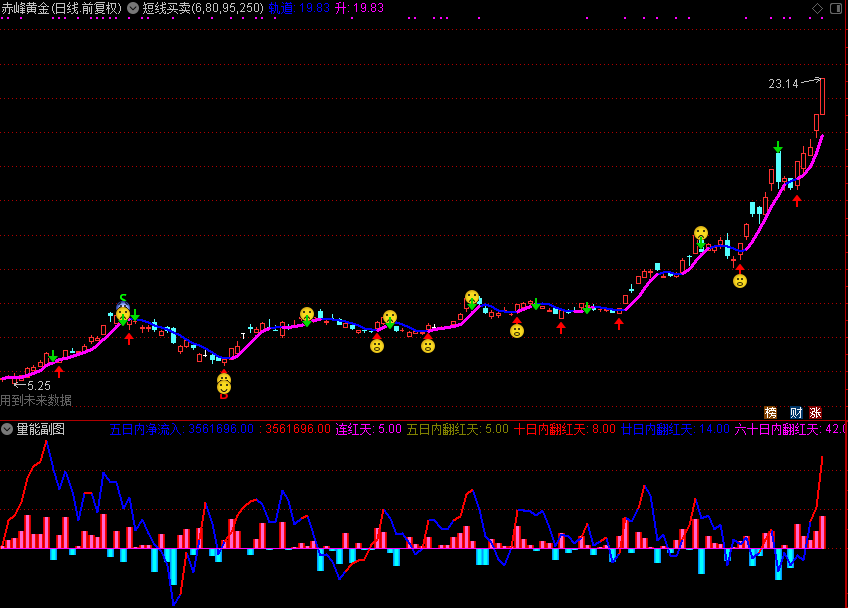Click the 五日内翻红天: 5.00 label
848x608 pixels.
click(458, 429)
